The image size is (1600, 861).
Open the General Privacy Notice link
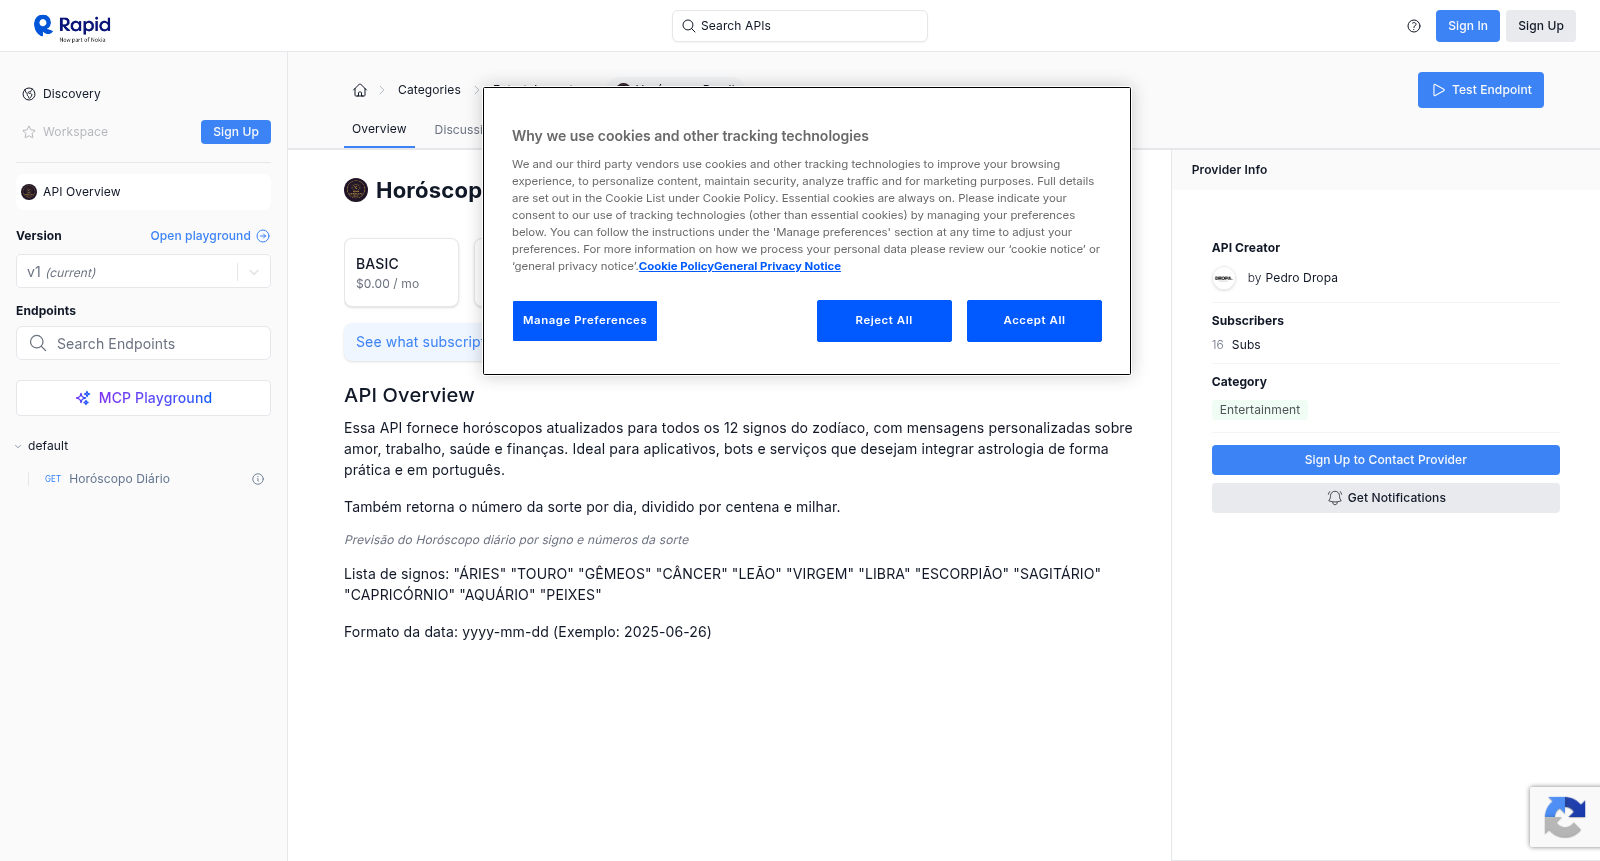coord(777,266)
